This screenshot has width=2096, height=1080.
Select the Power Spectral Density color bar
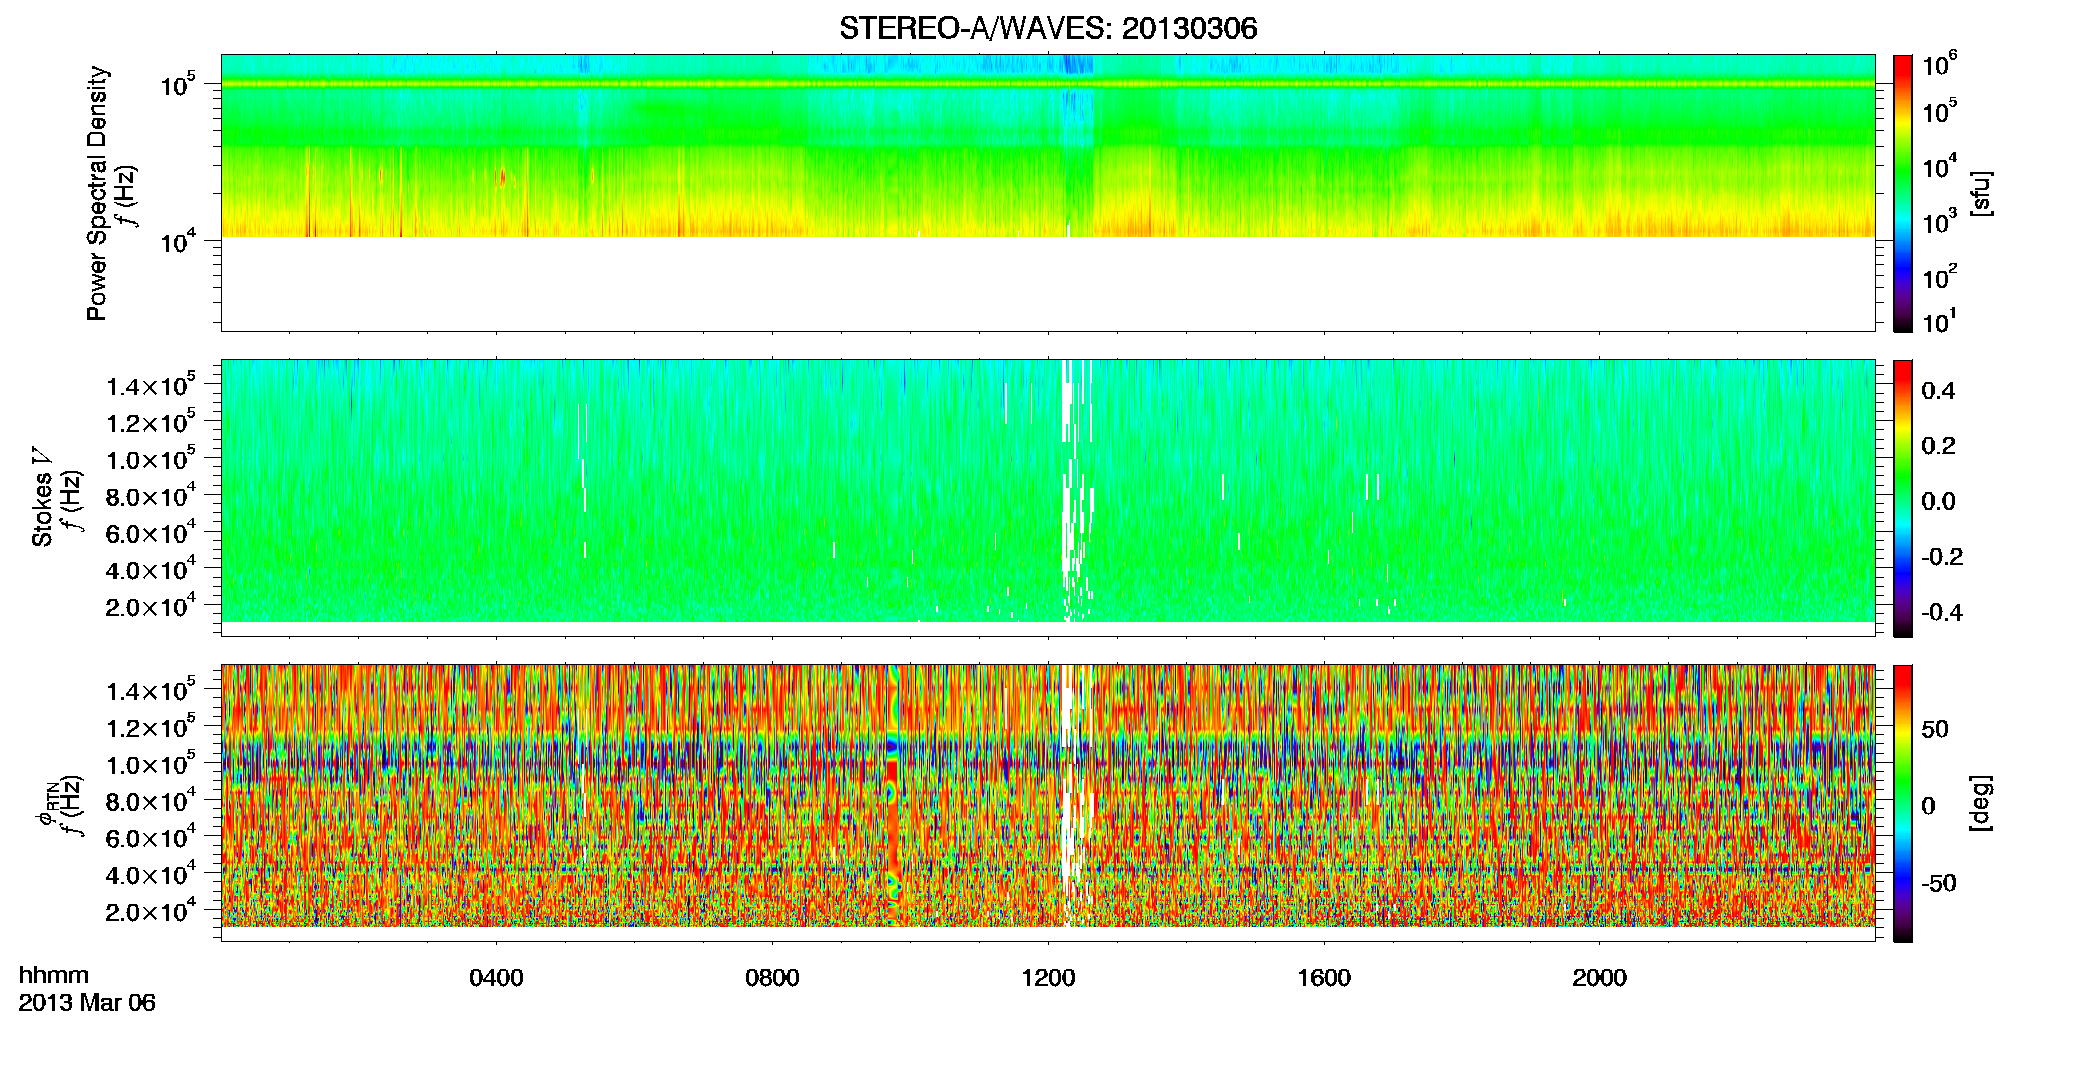click(x=1903, y=193)
